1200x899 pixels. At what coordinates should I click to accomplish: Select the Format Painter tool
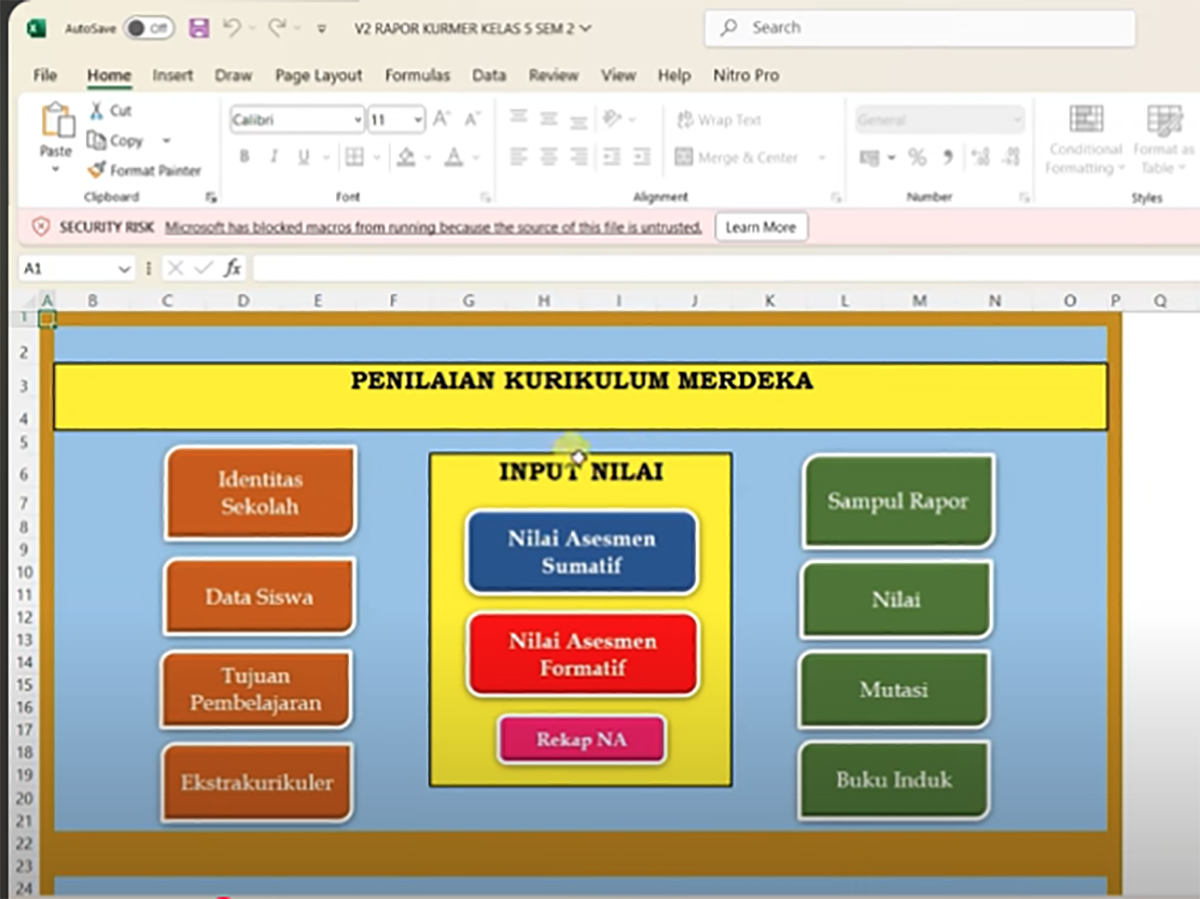(144, 170)
